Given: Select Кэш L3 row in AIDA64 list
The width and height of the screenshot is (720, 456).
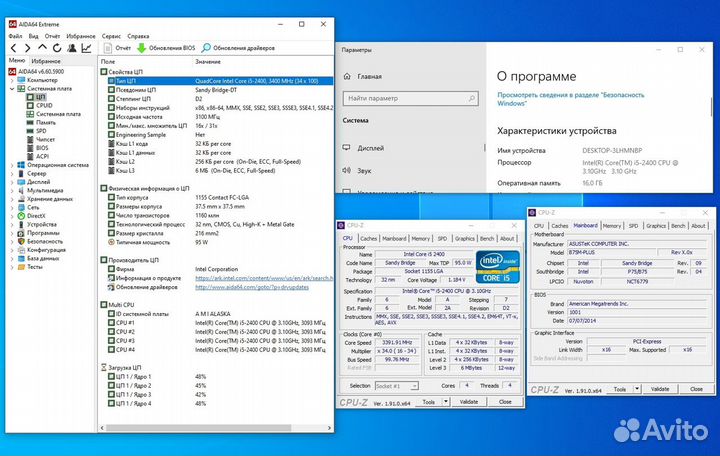Looking at the screenshot, I should pos(216,171).
